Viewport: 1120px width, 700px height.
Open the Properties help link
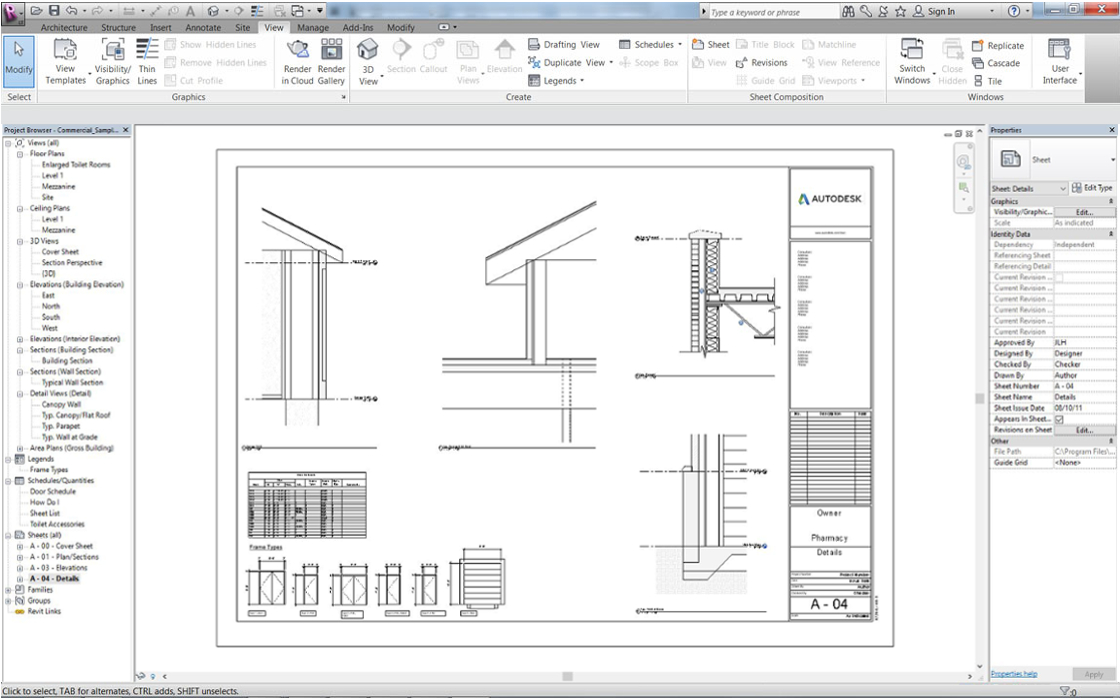pos(1014,674)
